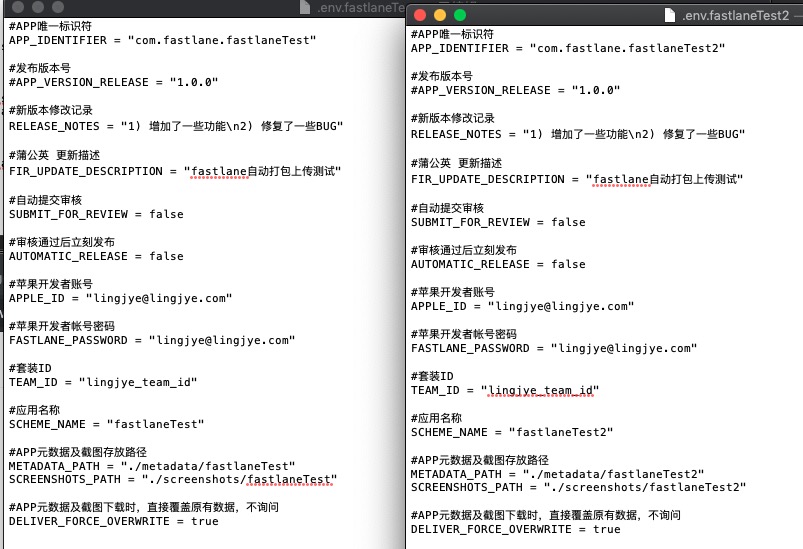Minimize the .env.fastlaneTest2 window with the yellow button
This screenshot has width=803, height=549.
pyautogui.click(x=440, y=15)
